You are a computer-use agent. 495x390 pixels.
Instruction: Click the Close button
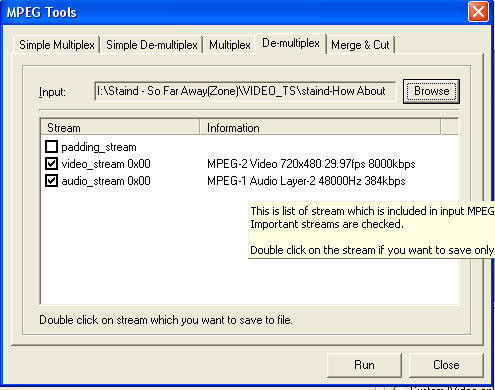coord(446,365)
